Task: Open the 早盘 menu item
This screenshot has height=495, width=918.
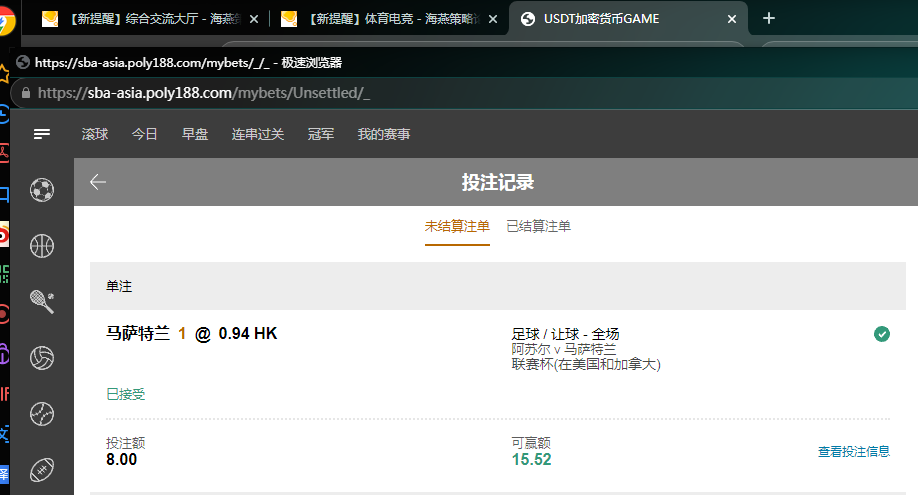Action: [x=195, y=135]
